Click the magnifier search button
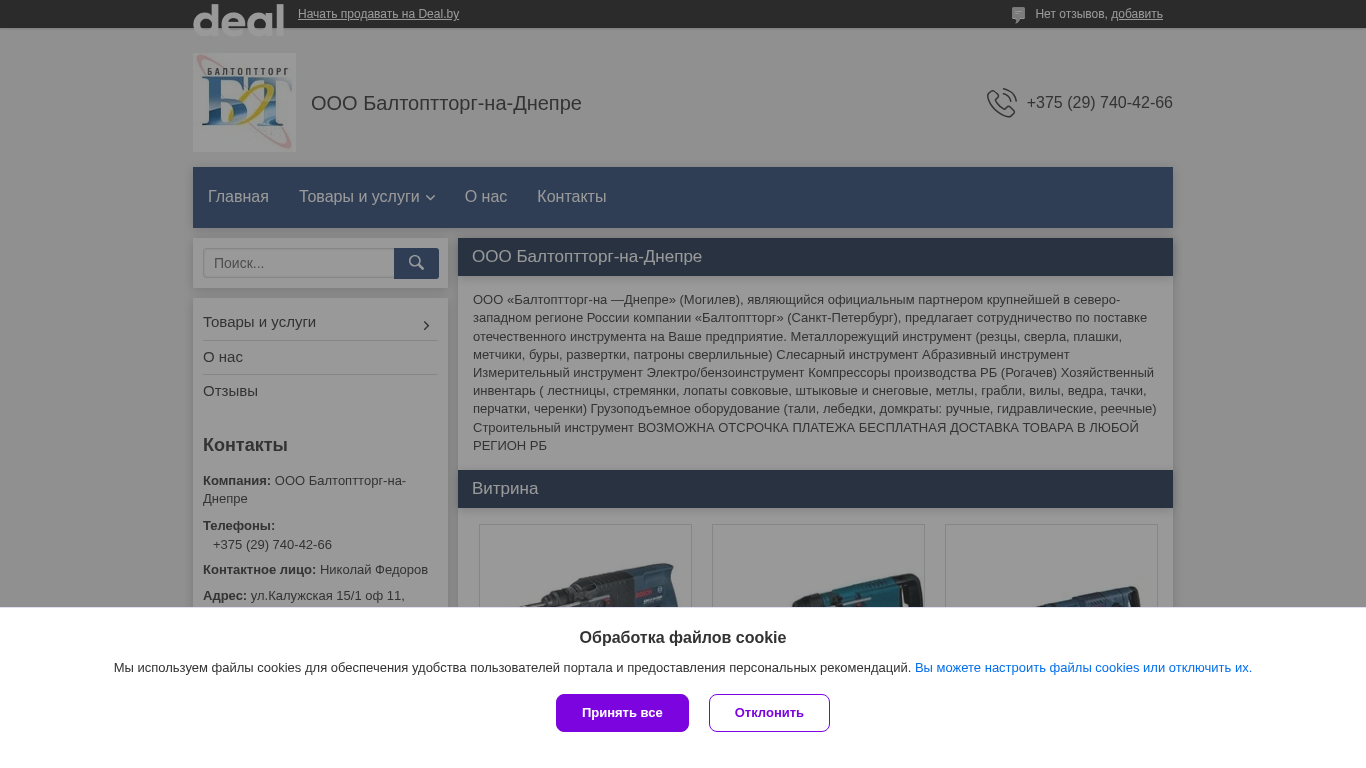Screen dimensions: 1366x768 pos(416,263)
